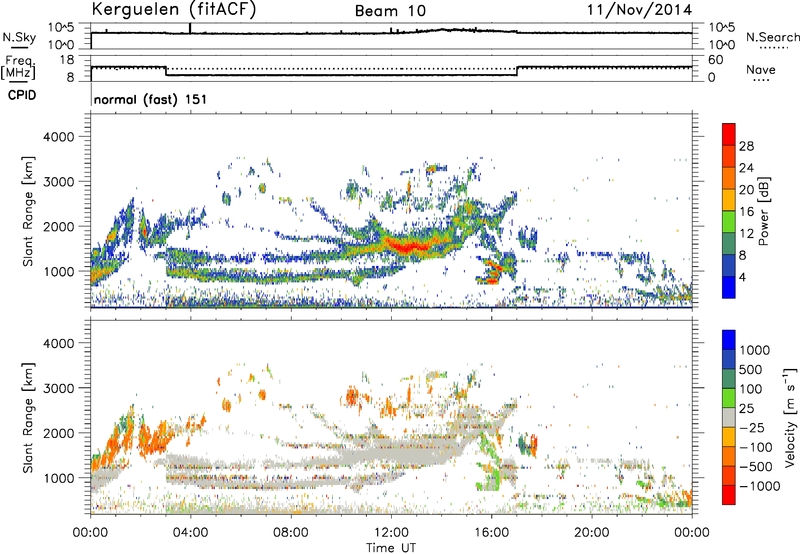Click the '16' tick on power scale
The width and height of the screenshot is (800, 554).
pyautogui.click(x=746, y=211)
